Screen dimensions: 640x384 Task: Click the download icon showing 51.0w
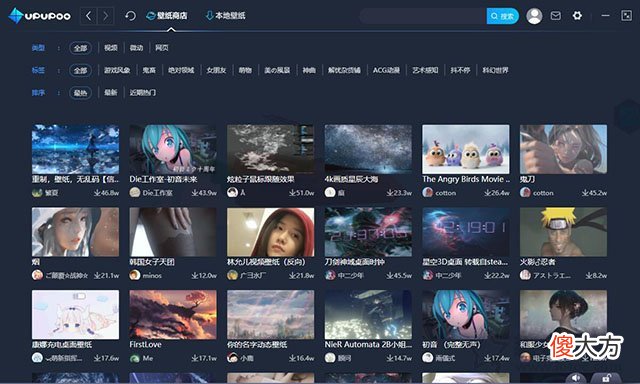[x=292, y=193]
